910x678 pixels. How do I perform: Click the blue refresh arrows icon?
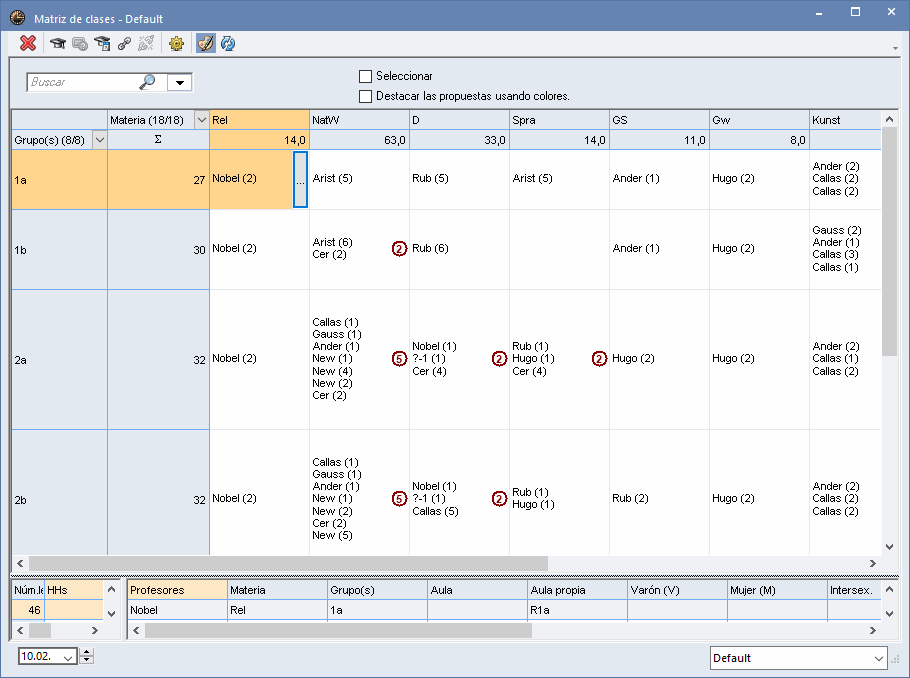point(228,44)
